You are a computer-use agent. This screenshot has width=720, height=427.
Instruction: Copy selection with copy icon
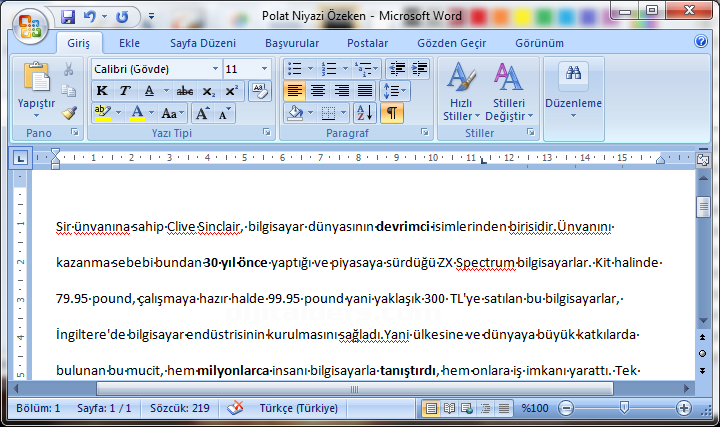[x=69, y=90]
